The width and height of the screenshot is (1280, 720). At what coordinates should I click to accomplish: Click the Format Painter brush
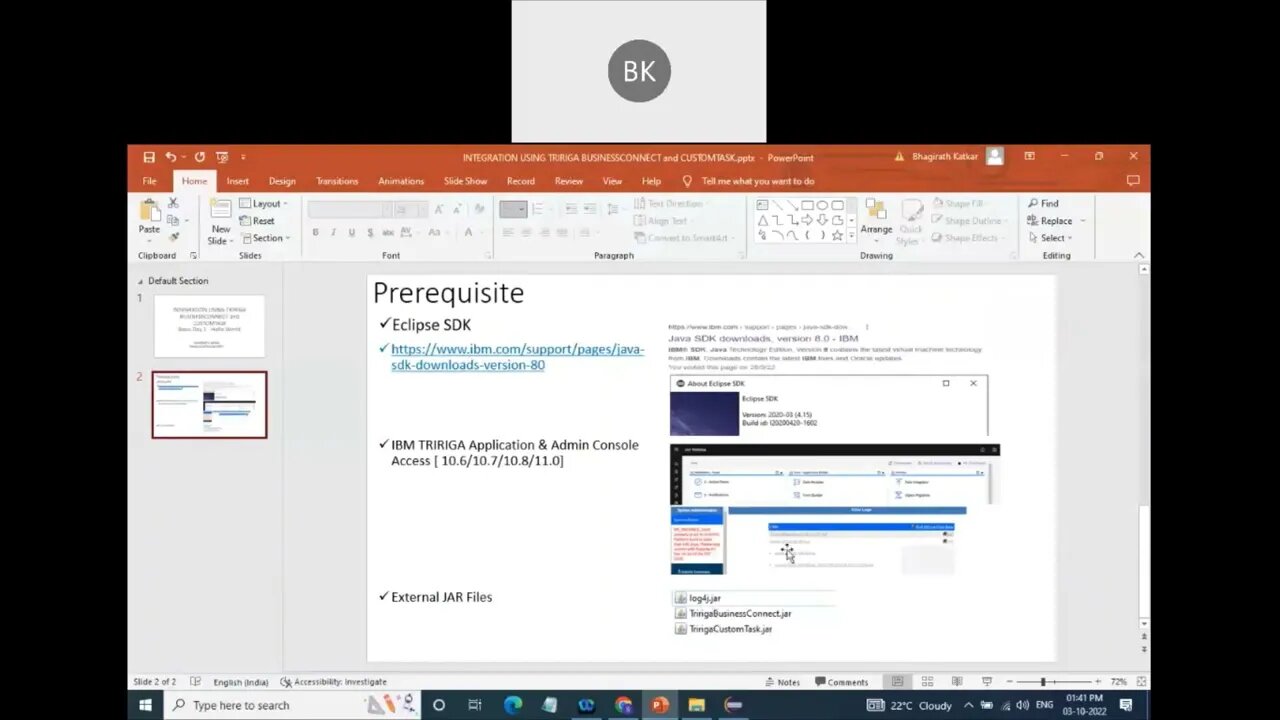pos(173,237)
